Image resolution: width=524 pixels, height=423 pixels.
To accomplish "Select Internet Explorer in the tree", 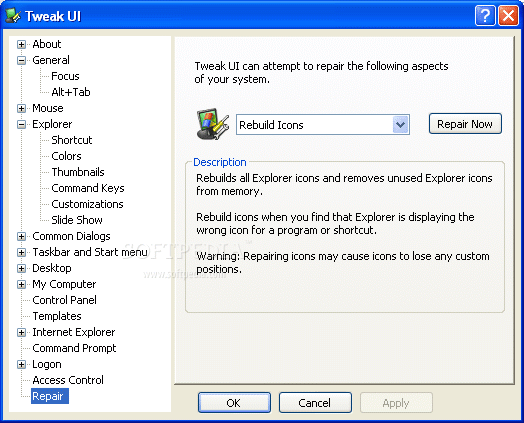I will coord(74,332).
